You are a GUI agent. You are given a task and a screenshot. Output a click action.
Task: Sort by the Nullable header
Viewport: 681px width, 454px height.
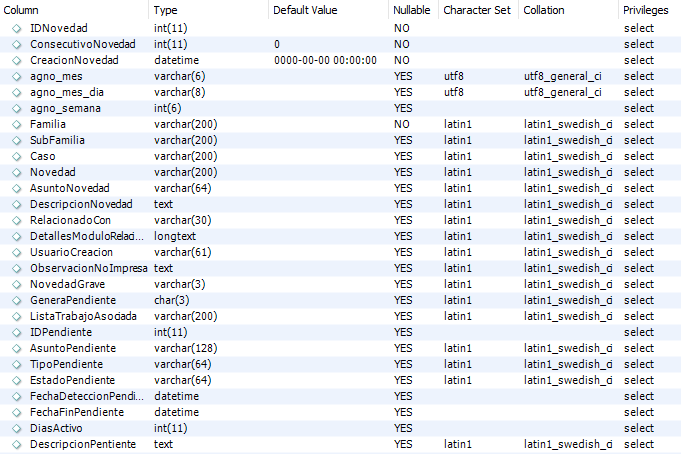click(413, 10)
